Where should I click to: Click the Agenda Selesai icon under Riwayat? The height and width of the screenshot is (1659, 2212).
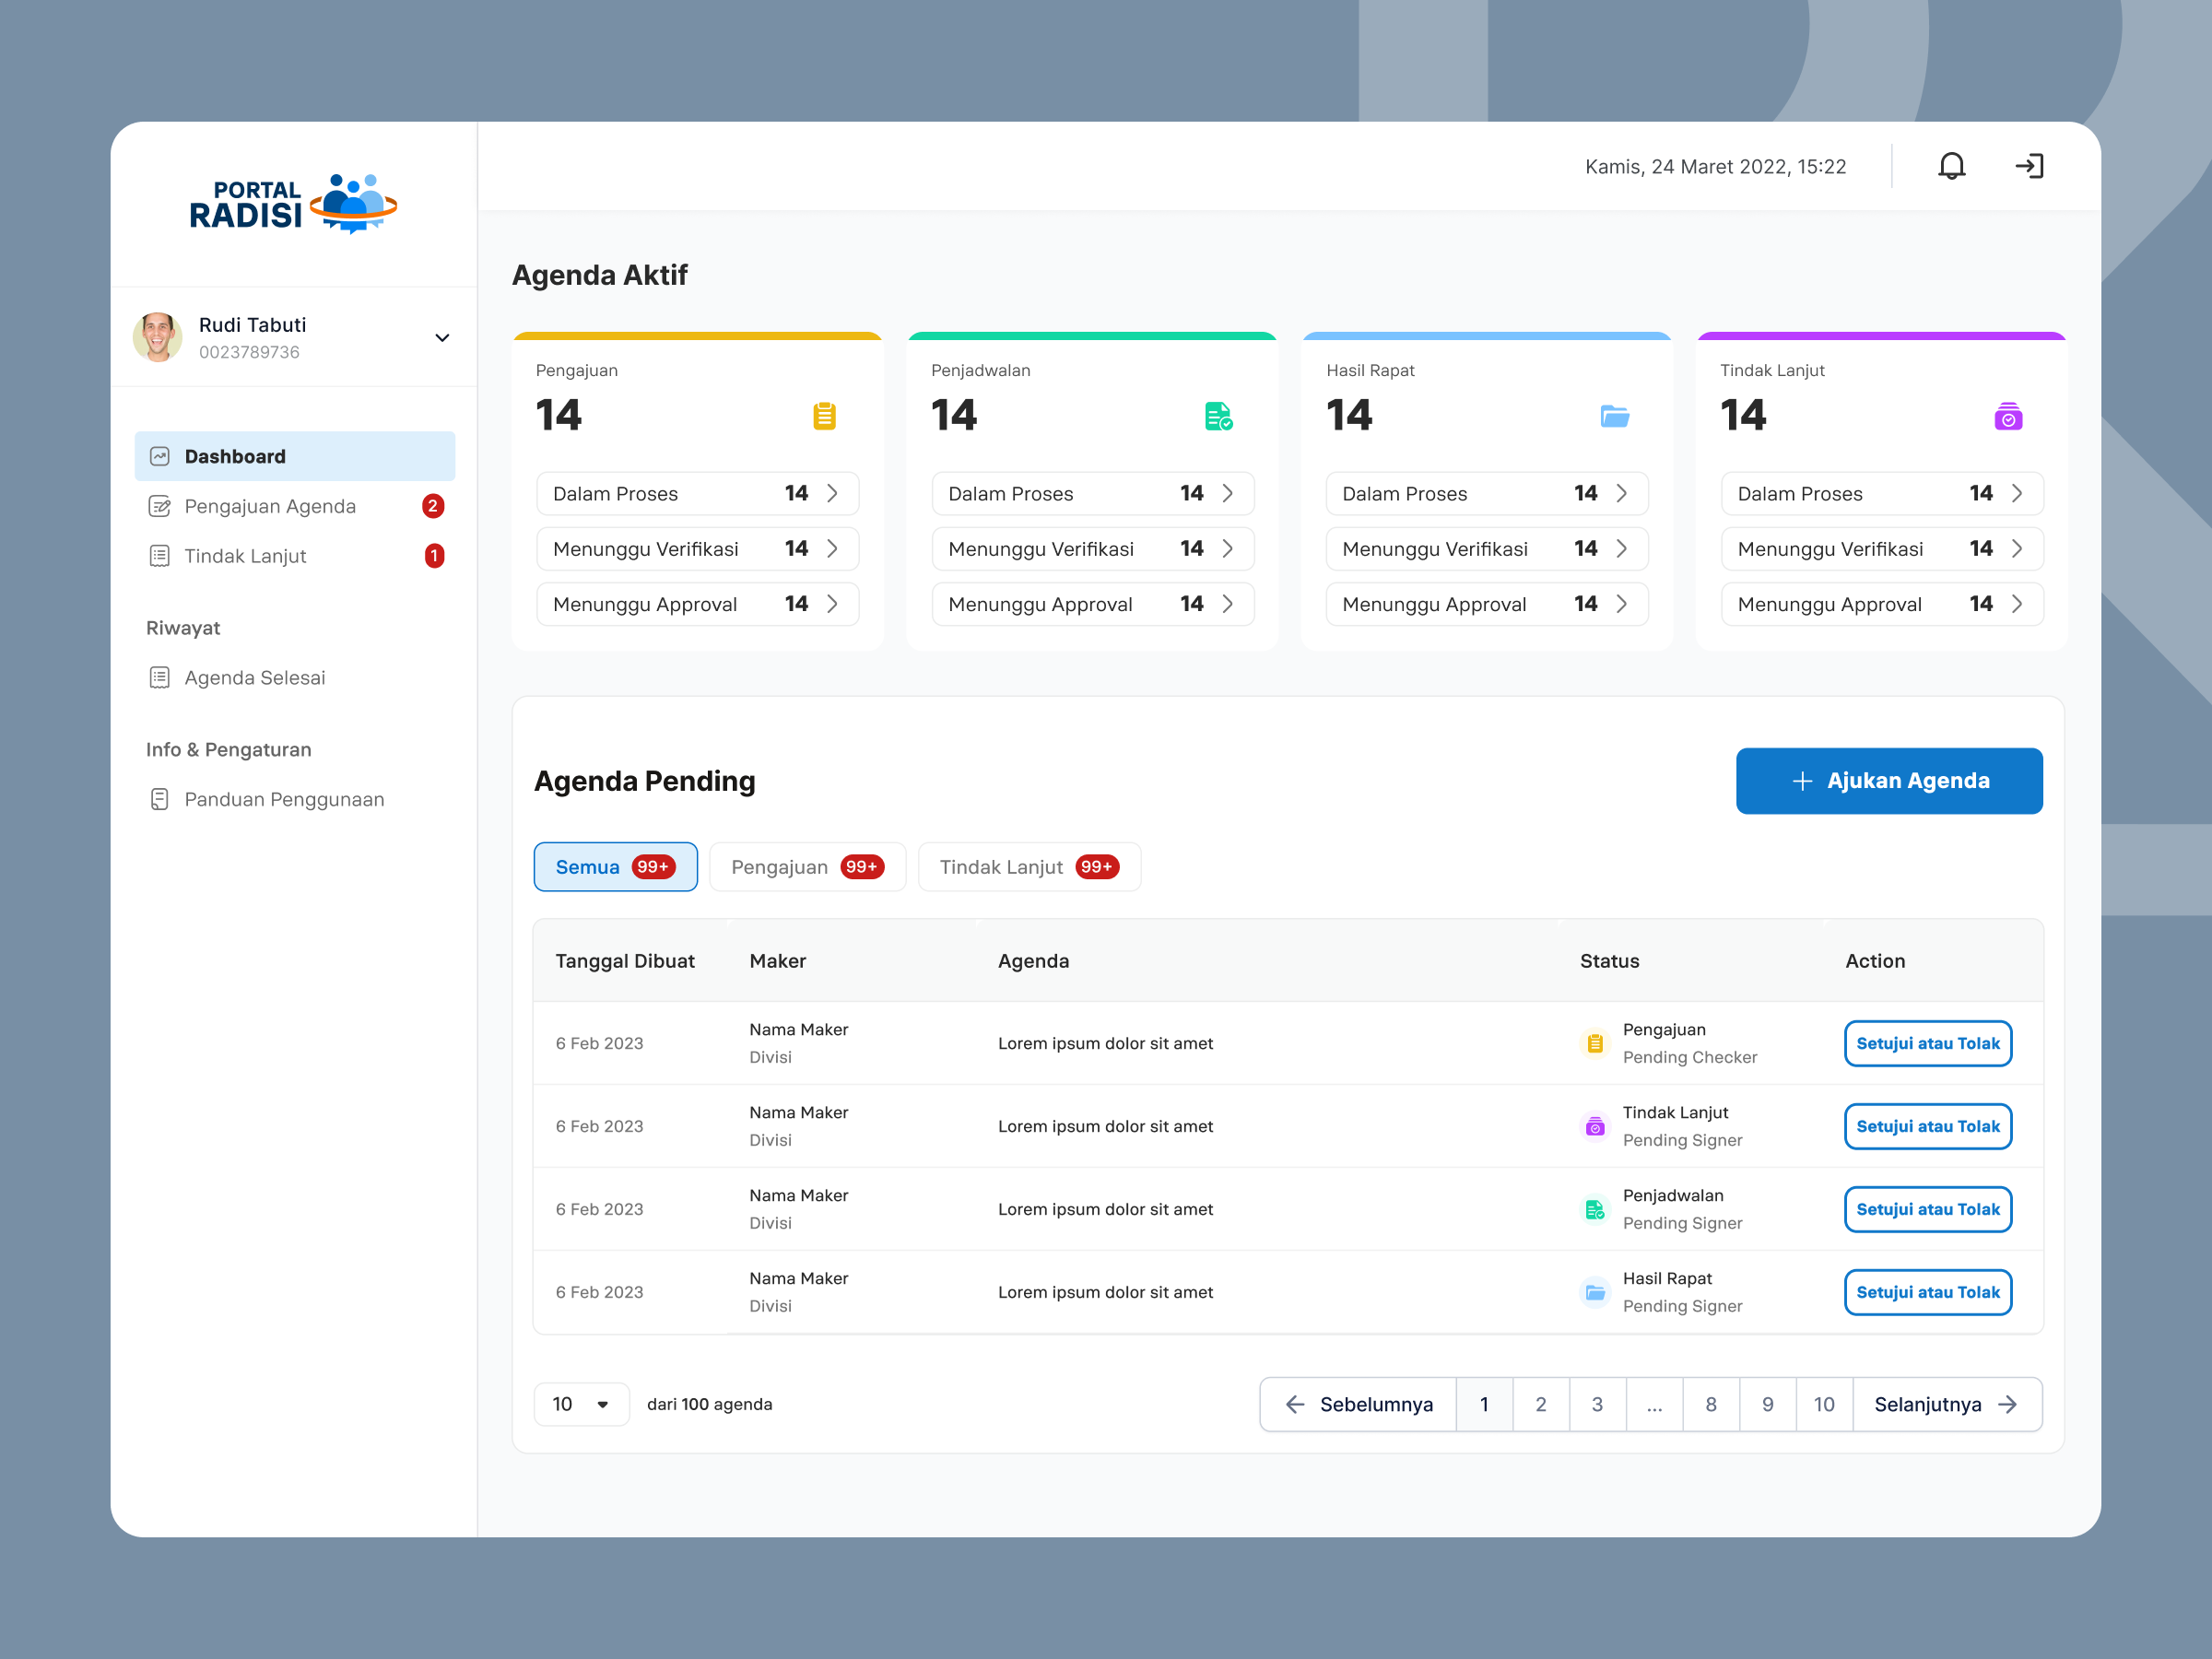(x=161, y=677)
